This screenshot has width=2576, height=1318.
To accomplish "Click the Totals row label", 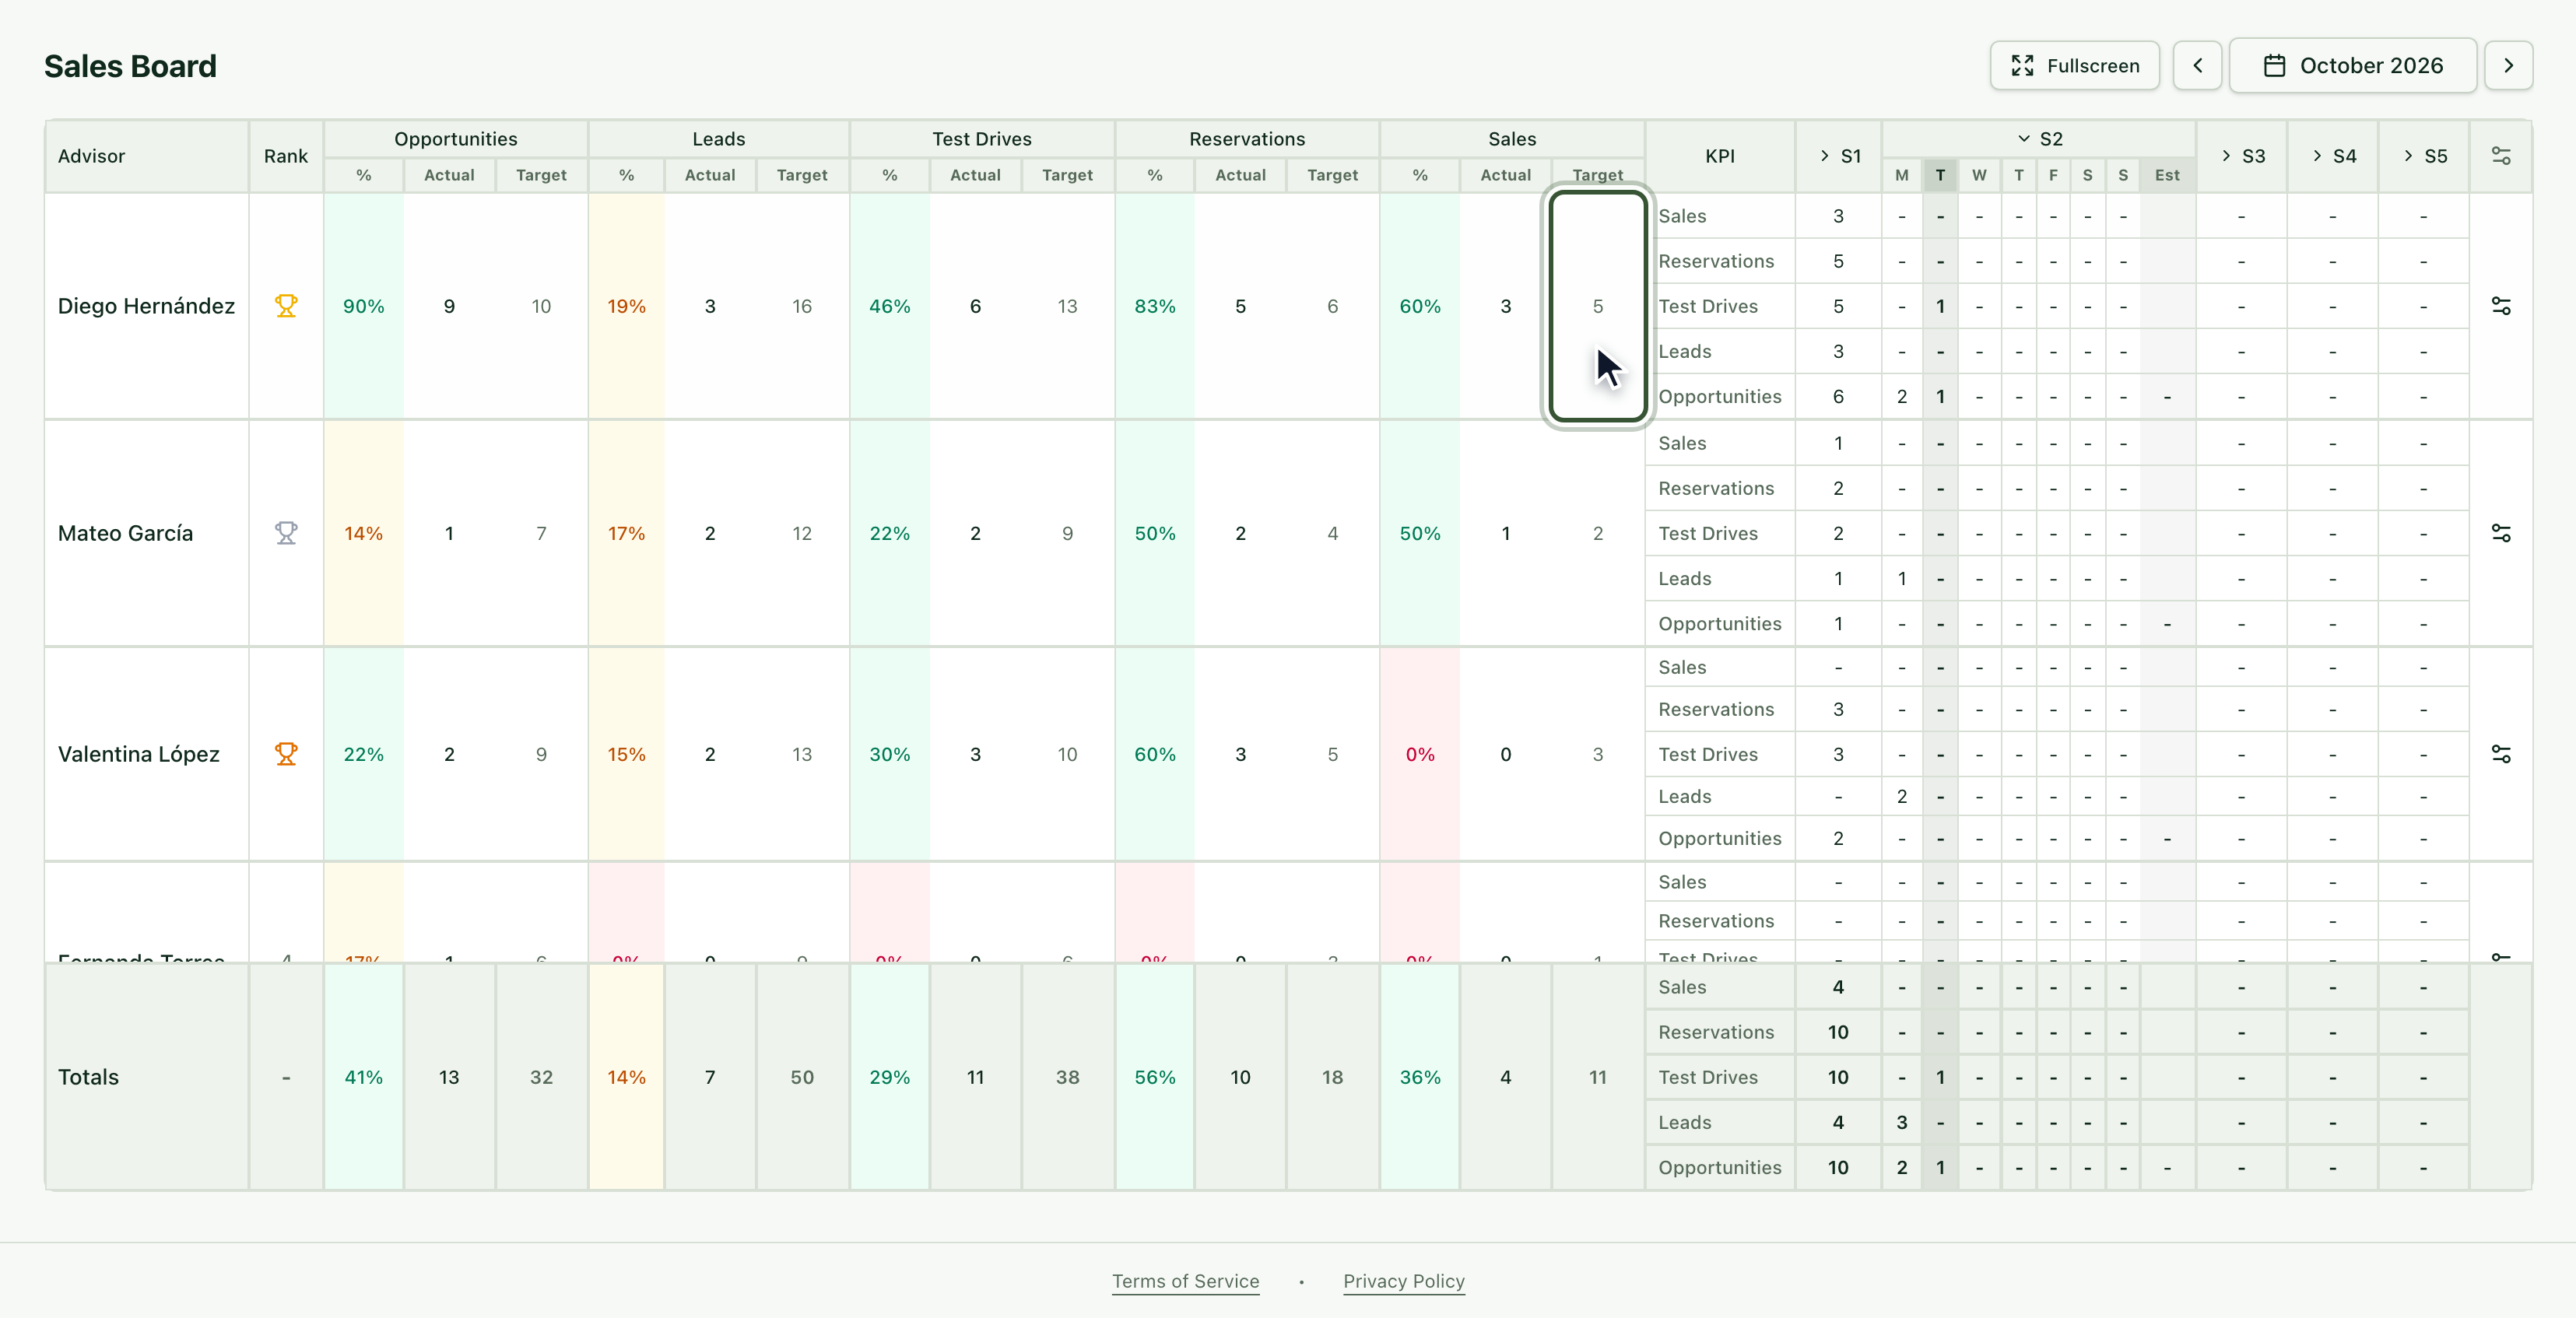I will point(88,1077).
